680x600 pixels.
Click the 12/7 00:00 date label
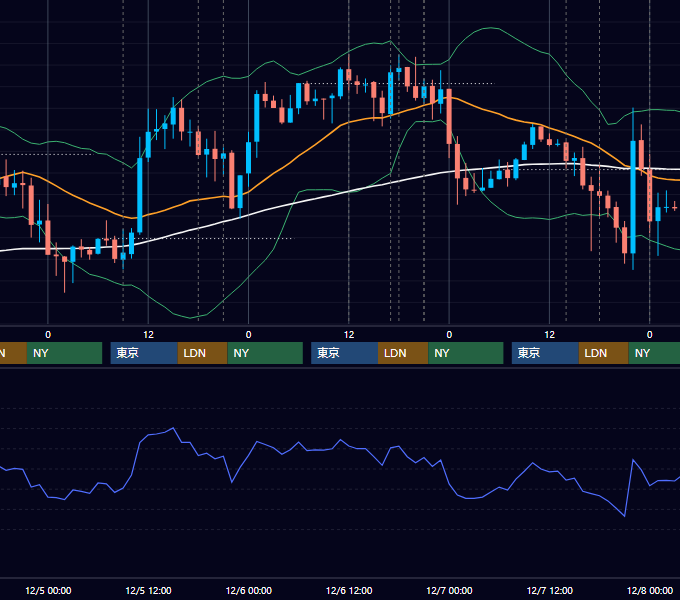coord(449,590)
